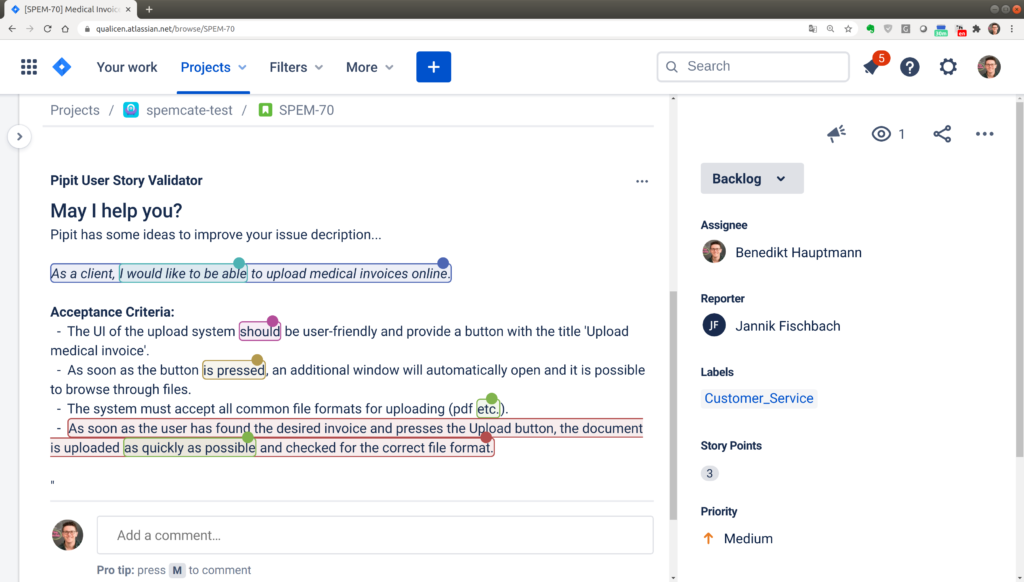Screen dimensions: 1024x582
Task: Open the share icon for this issue
Action: pyautogui.click(x=941, y=133)
